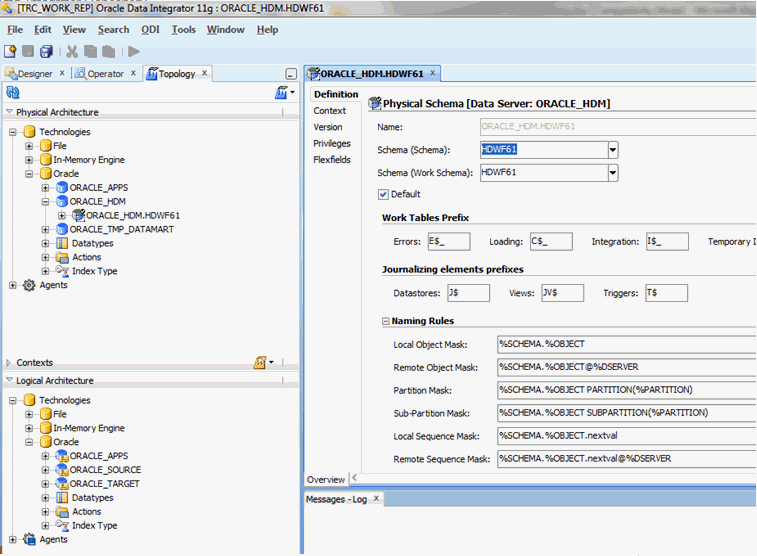Viewport: 757px width, 556px height.
Task: Click the New toolbar icon
Action: pyautogui.click(x=11, y=51)
